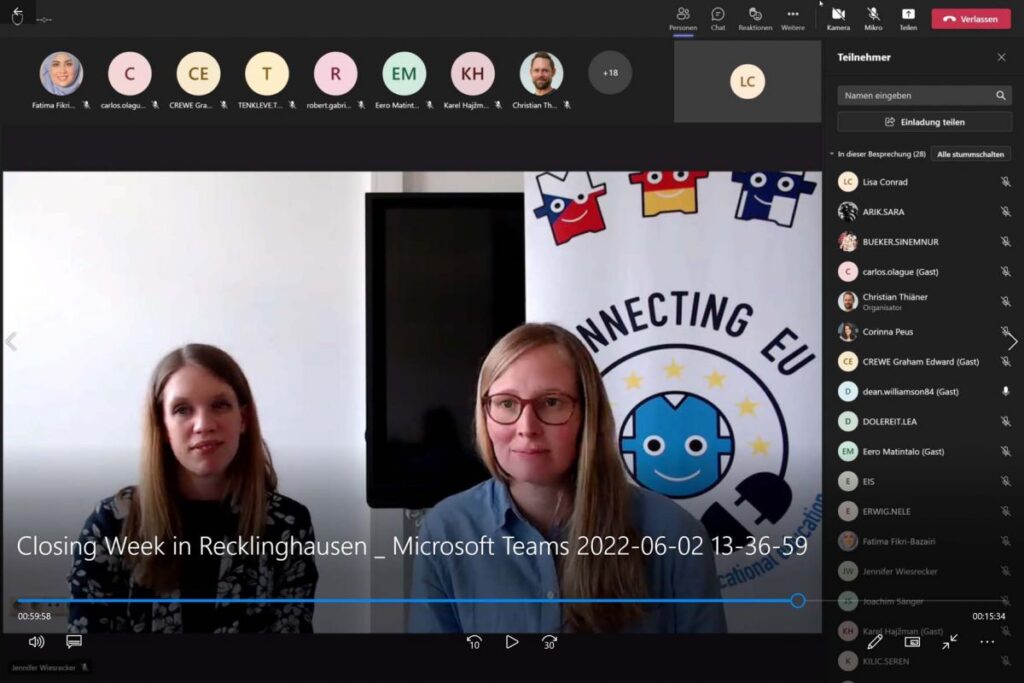Click the mic icon next to ARIK.SARA

point(1005,212)
